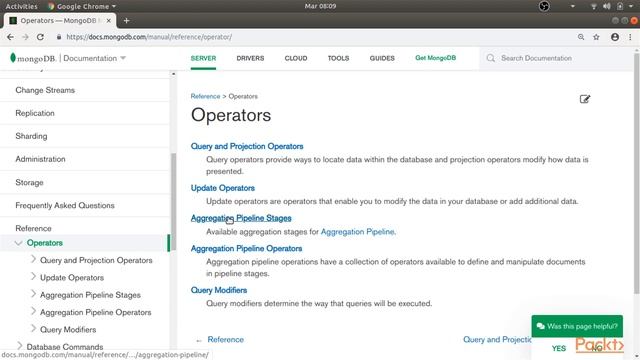The width and height of the screenshot is (640, 360).
Task: Click the browser address bar URL
Action: [x=149, y=37]
